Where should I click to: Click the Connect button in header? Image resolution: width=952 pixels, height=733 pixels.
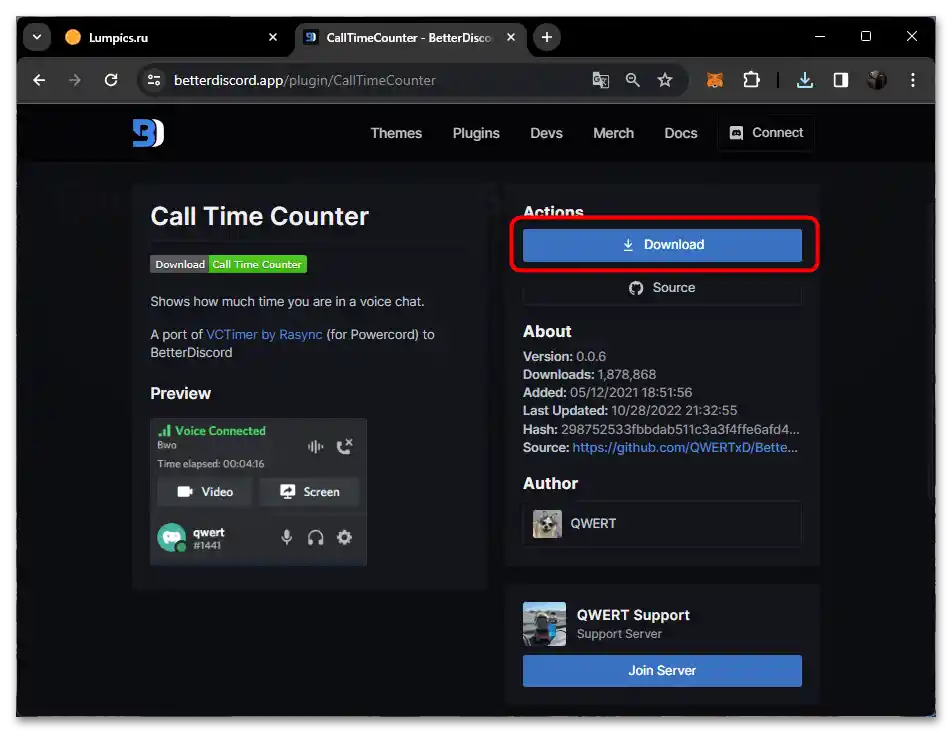pyautogui.click(x=766, y=132)
